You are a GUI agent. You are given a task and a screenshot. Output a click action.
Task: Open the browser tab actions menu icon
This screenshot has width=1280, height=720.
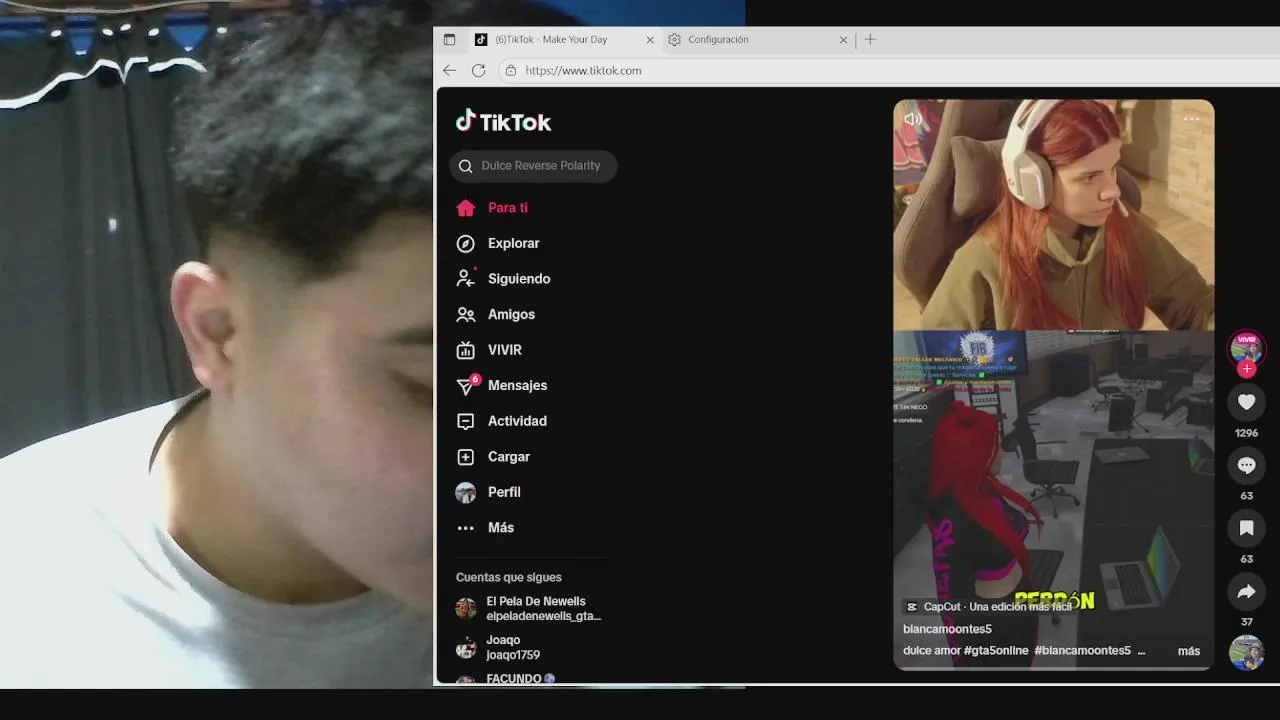click(x=449, y=40)
